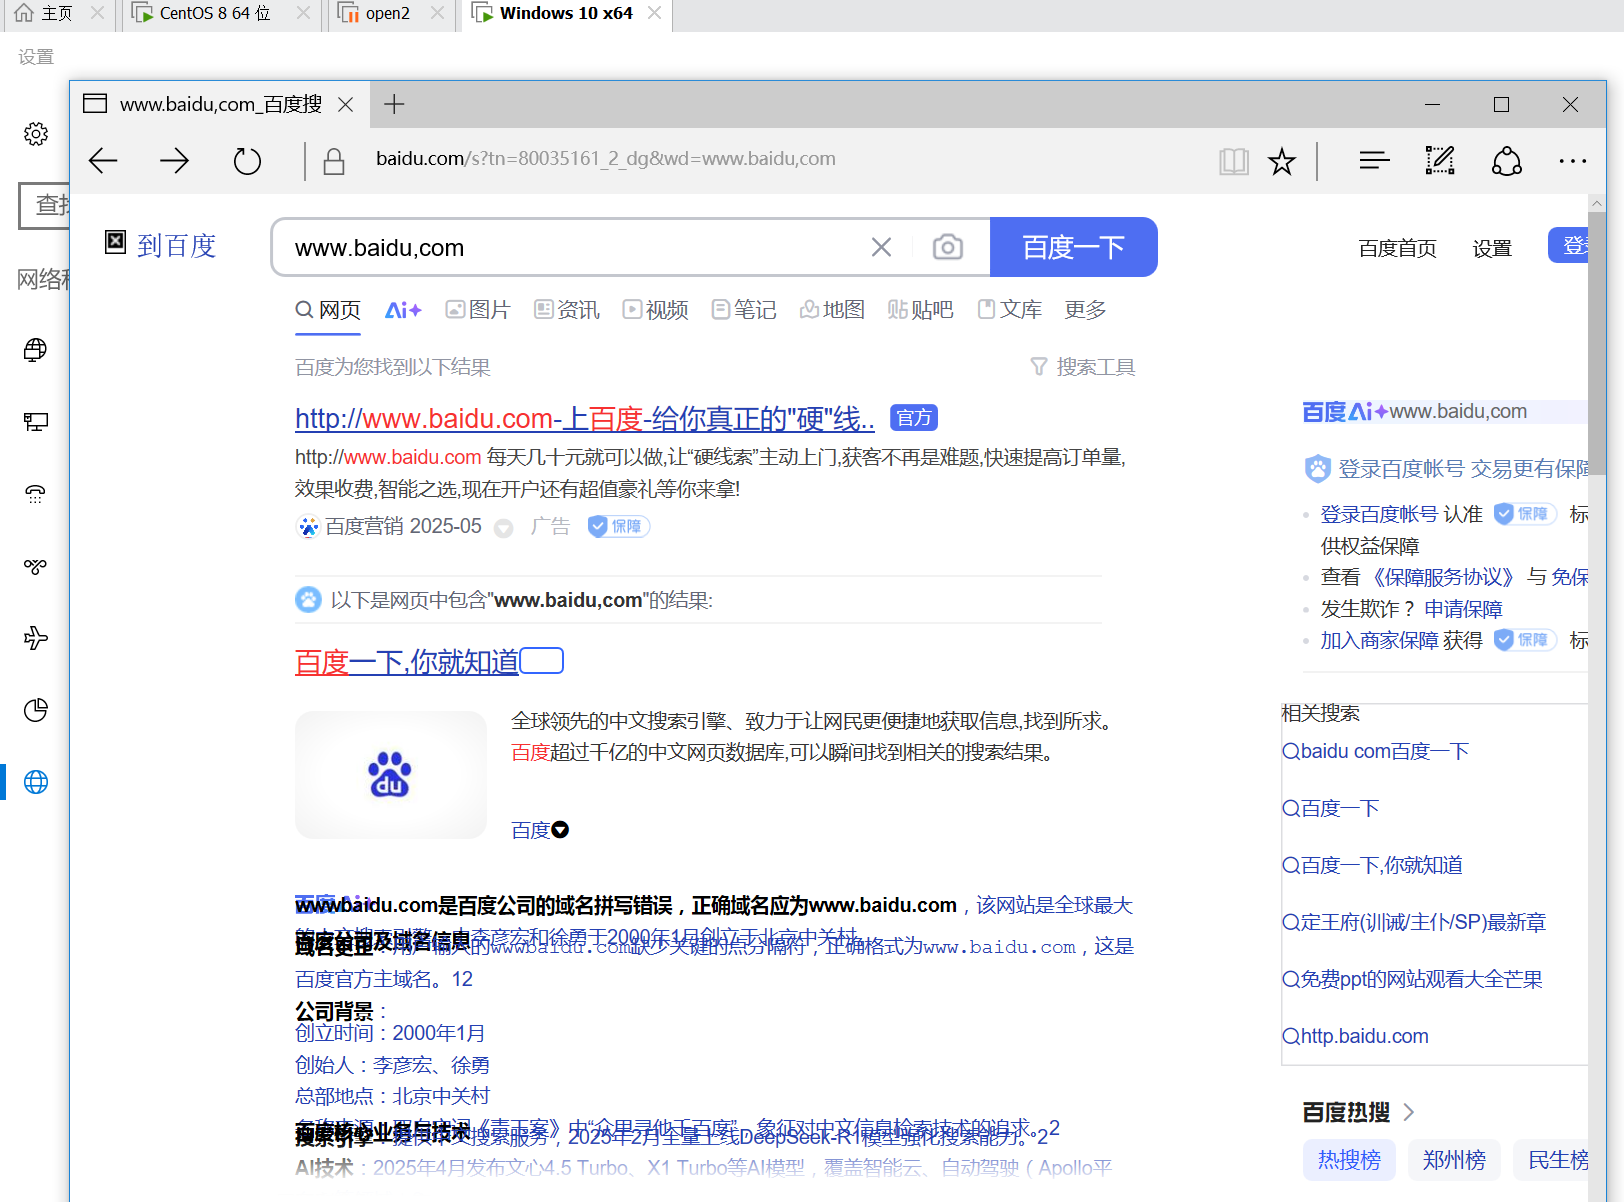Open the 《保障服务协议》 link
Screen dimensions: 1624x1202
pyautogui.click(x=1443, y=577)
